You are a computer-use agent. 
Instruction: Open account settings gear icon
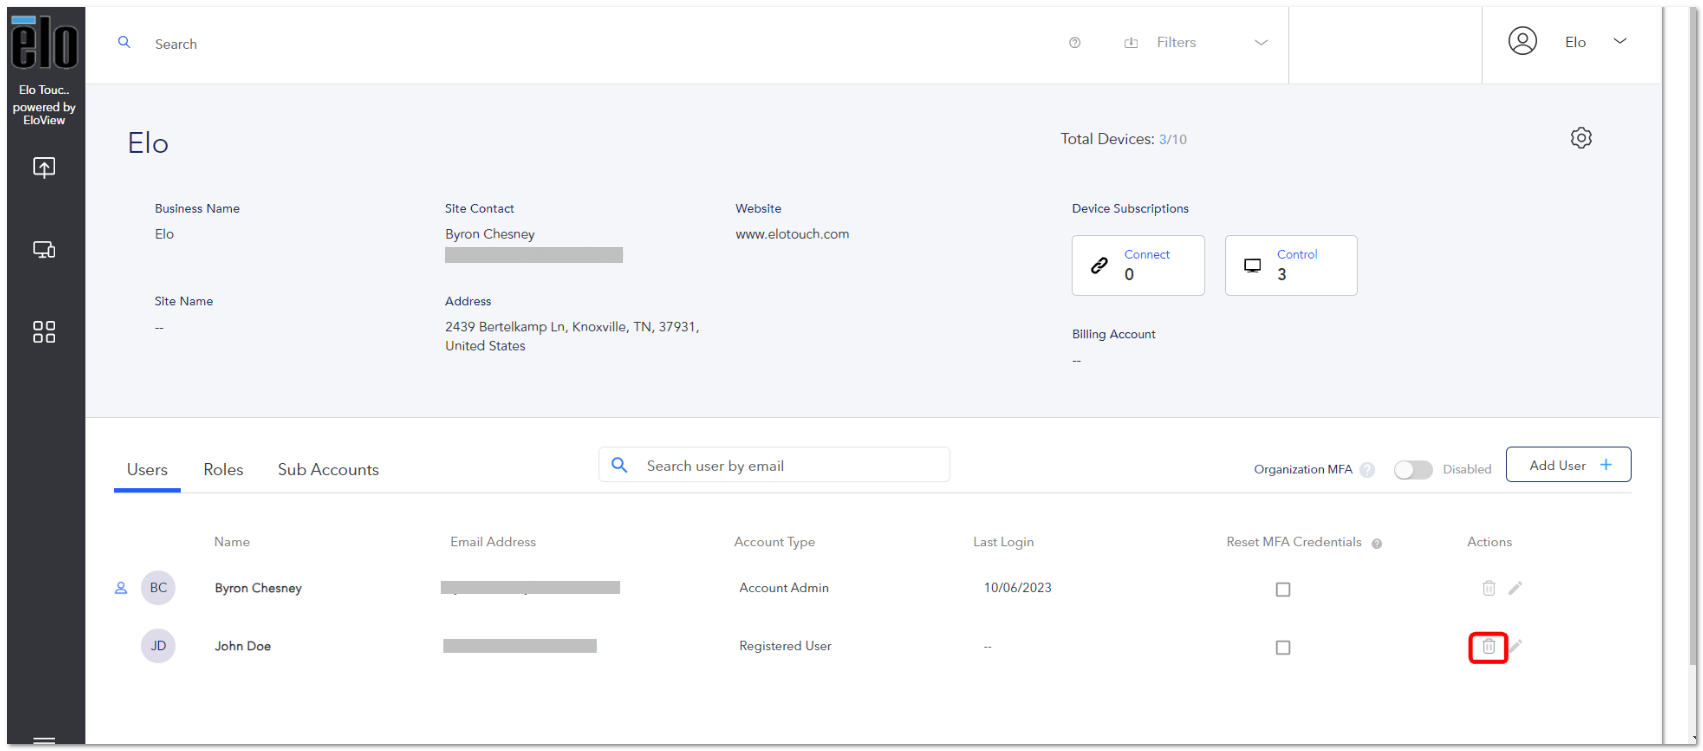pos(1581,138)
